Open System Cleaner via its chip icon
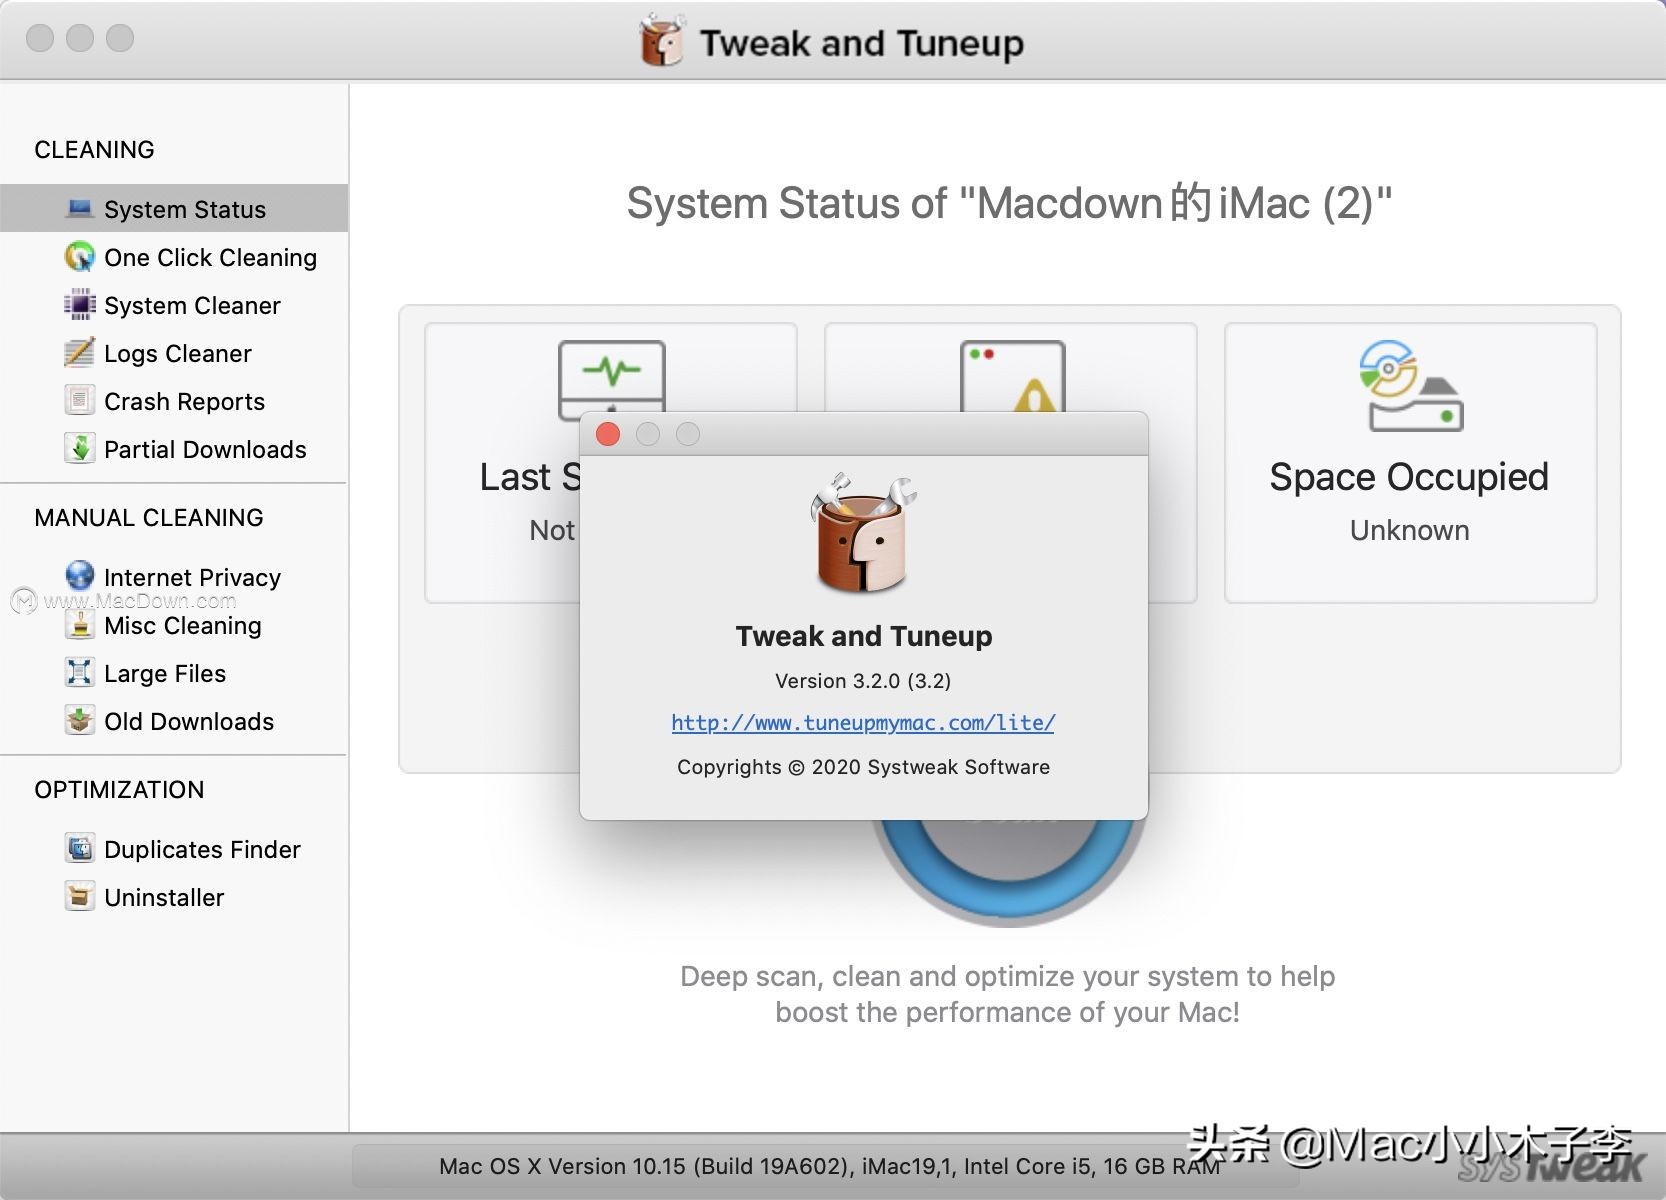Screen dimensions: 1666x1200 click(78, 305)
